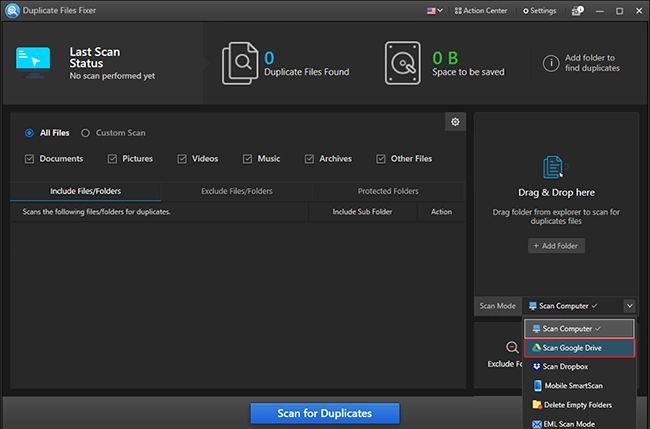Disable the Archives checkbox
Screen dimensions: 650x429
point(309,159)
